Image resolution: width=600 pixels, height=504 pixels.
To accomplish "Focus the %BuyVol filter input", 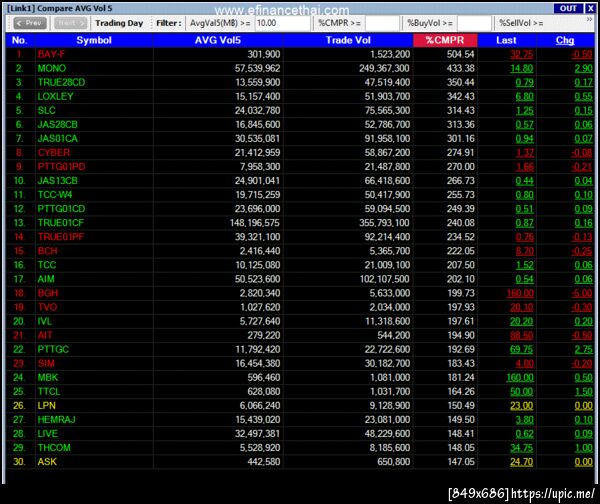I will pos(474,23).
